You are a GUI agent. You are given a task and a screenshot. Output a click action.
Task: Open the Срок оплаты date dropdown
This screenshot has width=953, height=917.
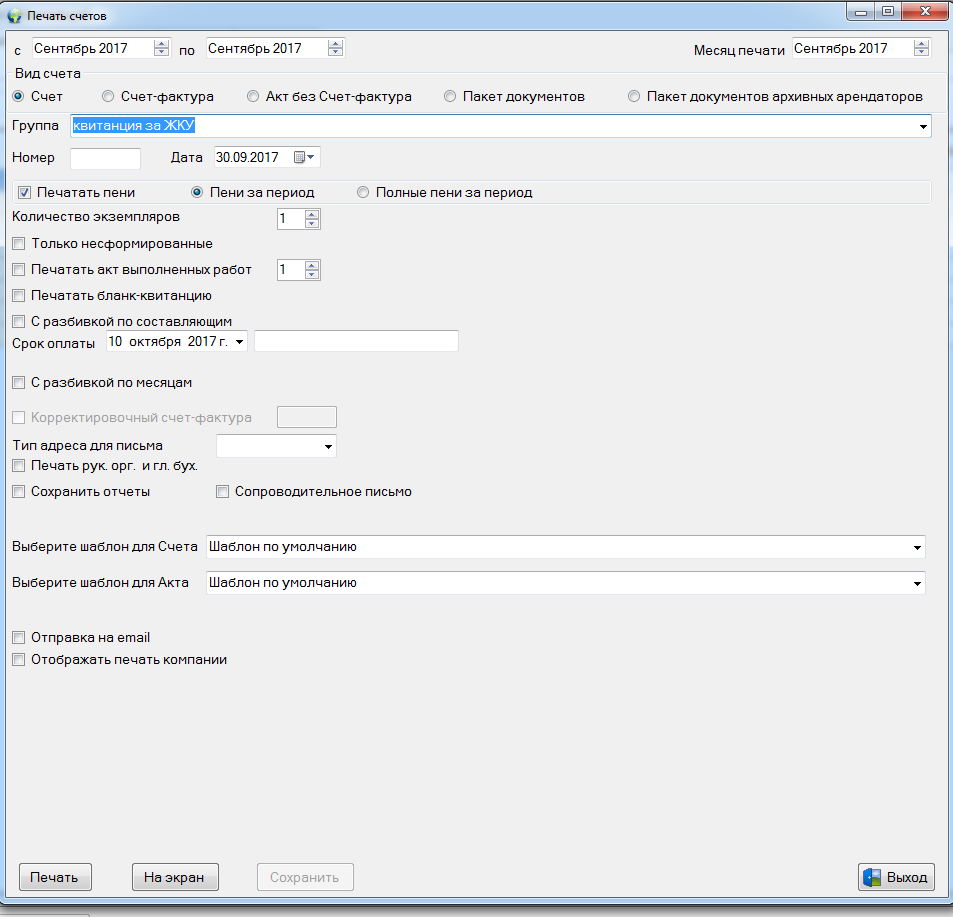(x=240, y=342)
